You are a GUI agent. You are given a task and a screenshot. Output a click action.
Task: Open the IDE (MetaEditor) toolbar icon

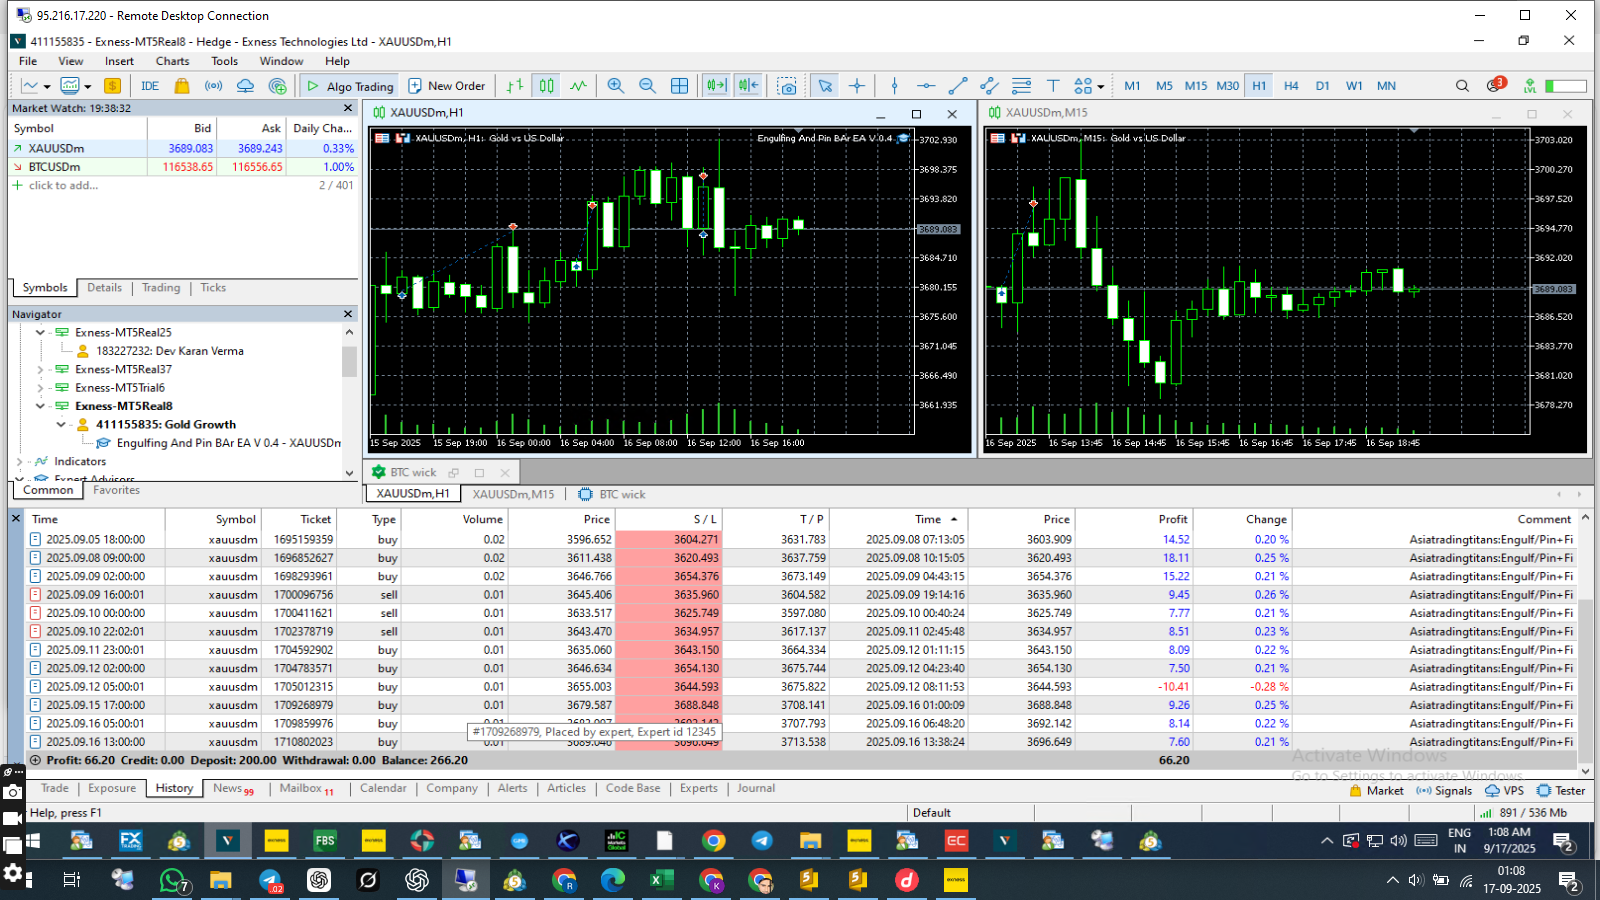(150, 86)
